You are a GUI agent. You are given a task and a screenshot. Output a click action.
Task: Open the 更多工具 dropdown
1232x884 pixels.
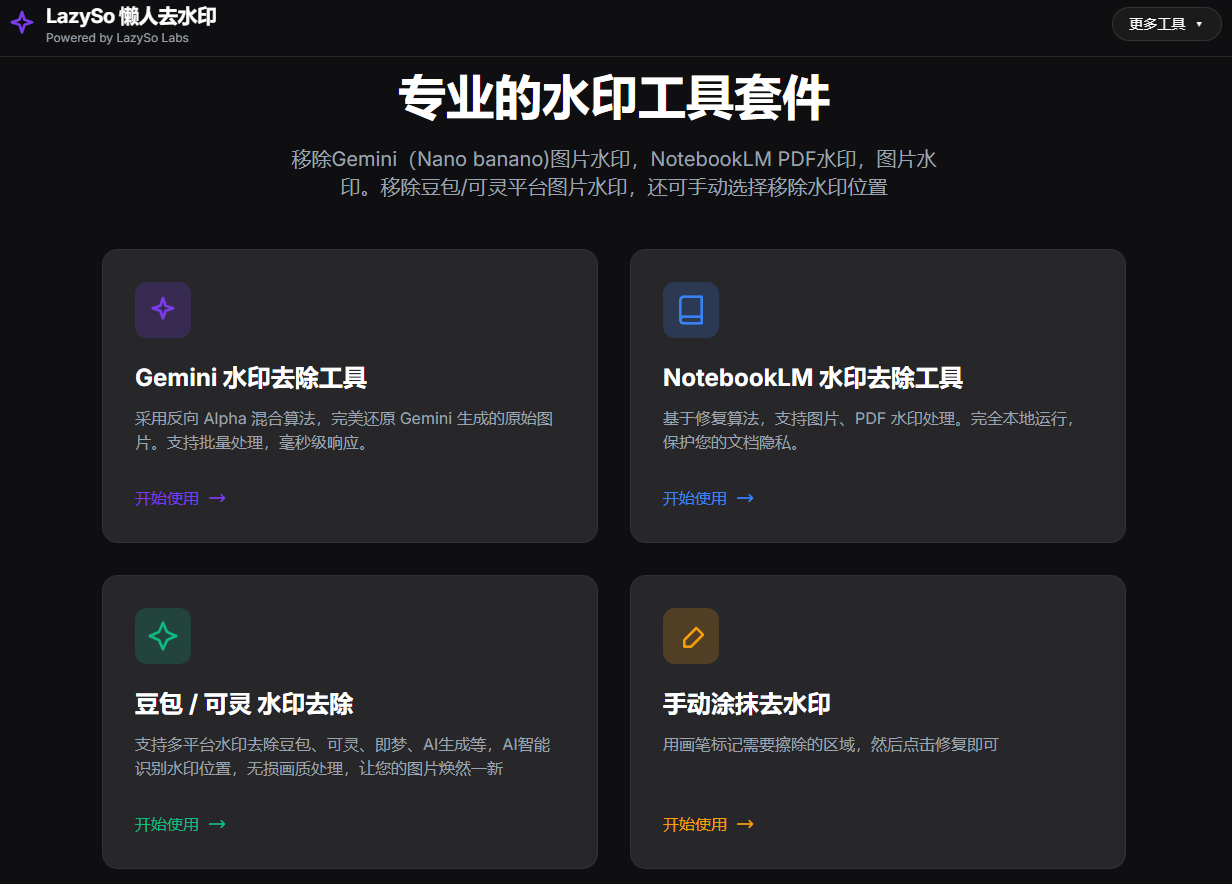pos(1166,23)
